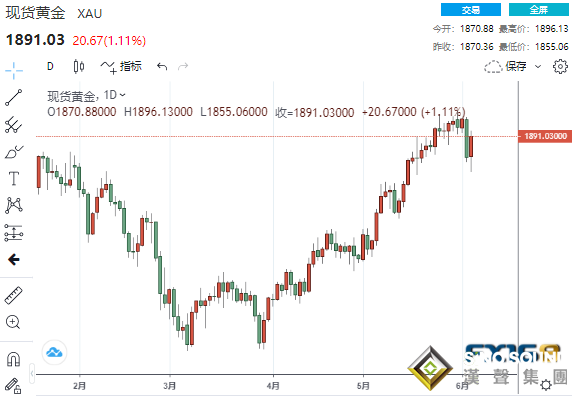Click the 1891.03 current price header
The image size is (572, 396).
tap(35, 40)
